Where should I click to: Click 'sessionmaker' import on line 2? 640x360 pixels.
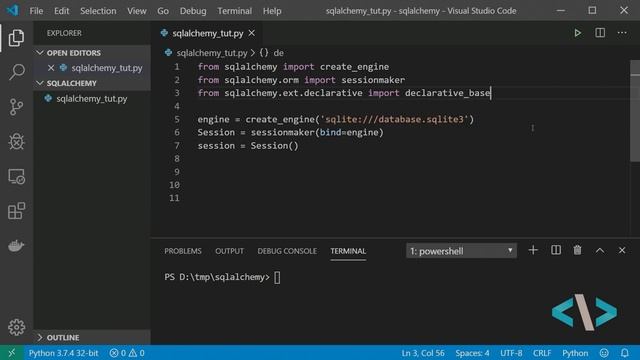pyautogui.click(x=373, y=80)
